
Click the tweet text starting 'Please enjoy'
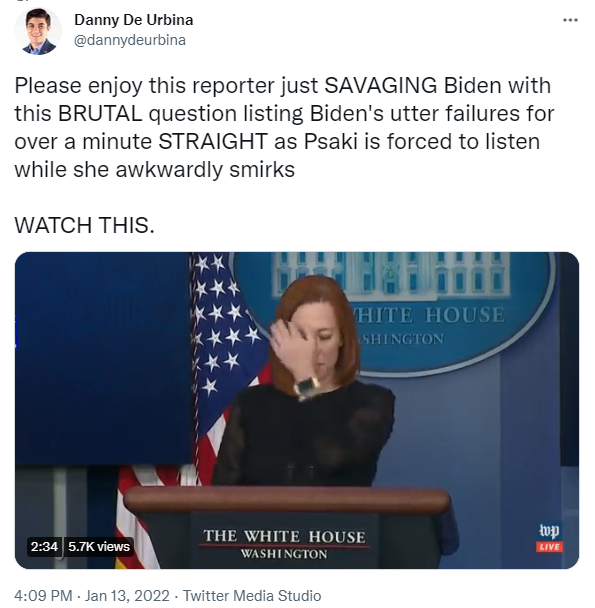pyautogui.click(x=284, y=128)
